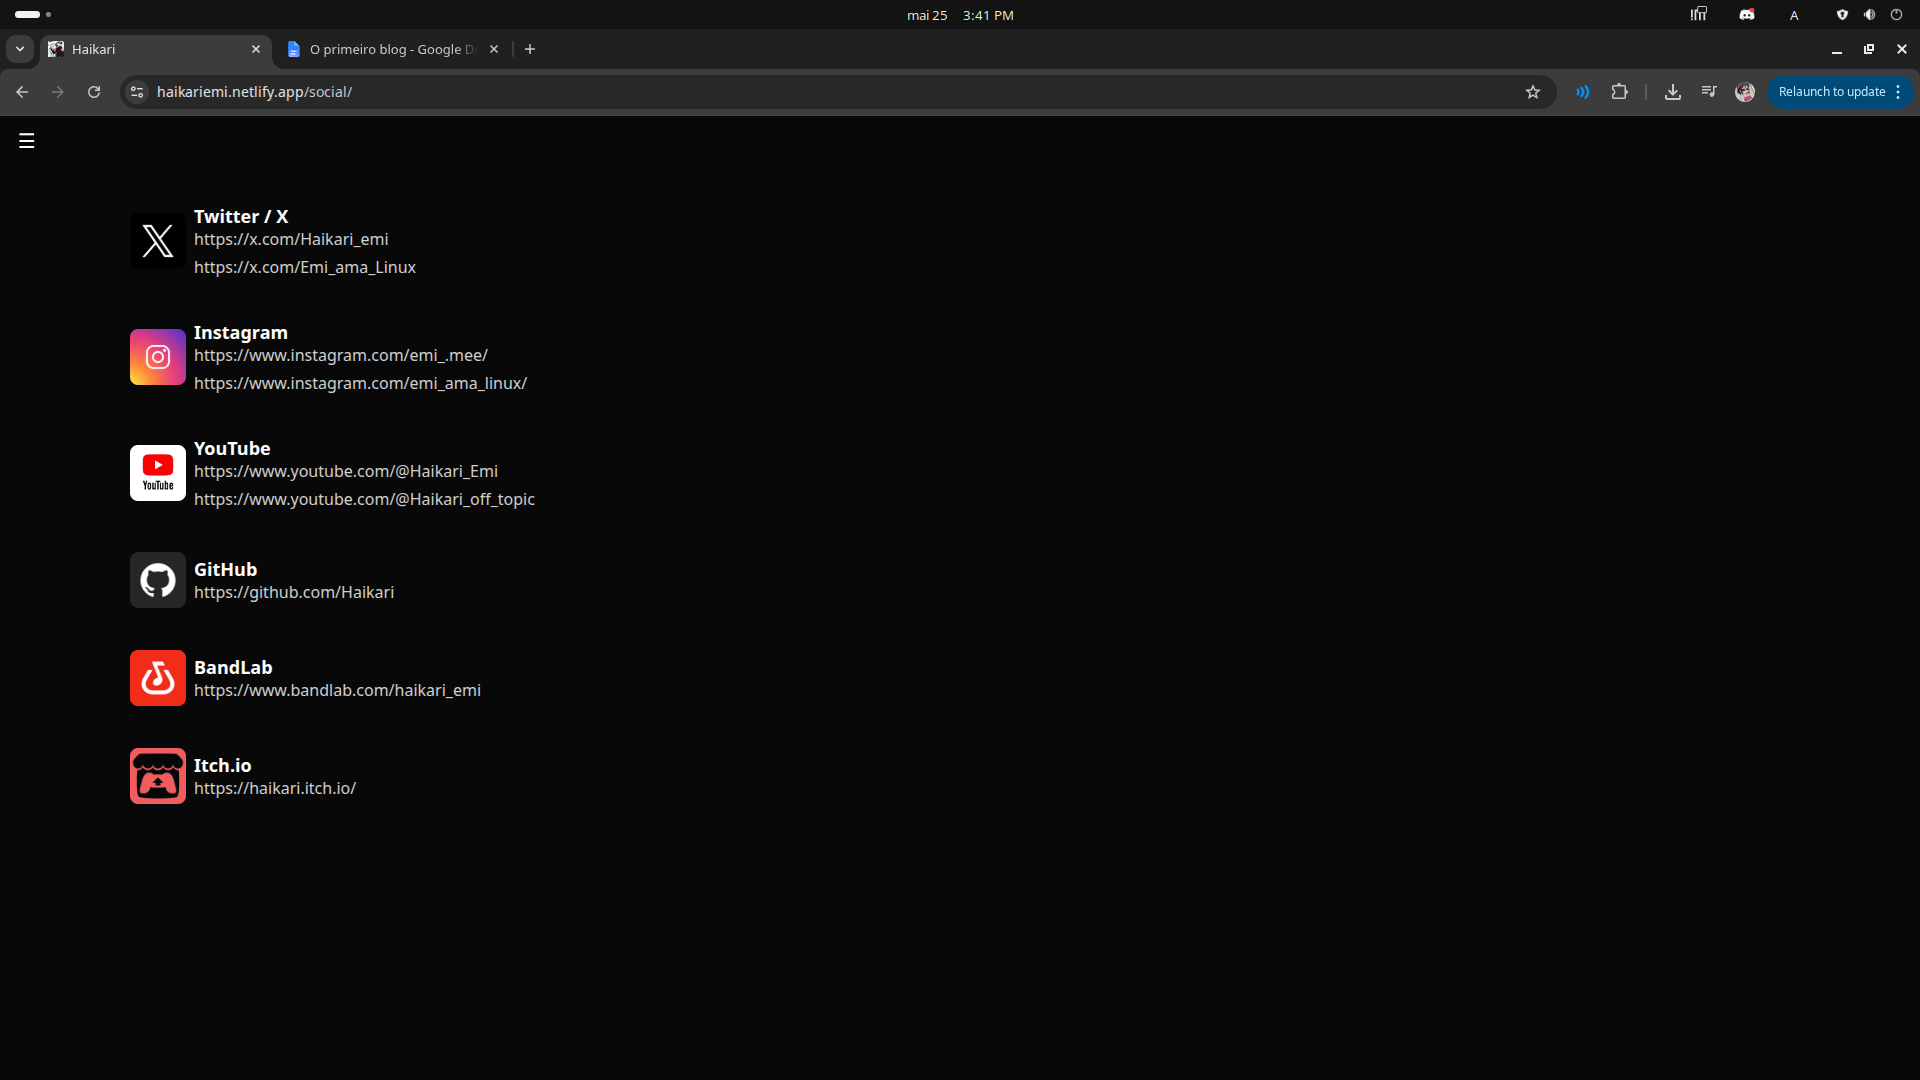The width and height of the screenshot is (1920, 1080).
Task: Open the instagram.com/emi_ama_linux/ link
Action: pyautogui.click(x=360, y=384)
